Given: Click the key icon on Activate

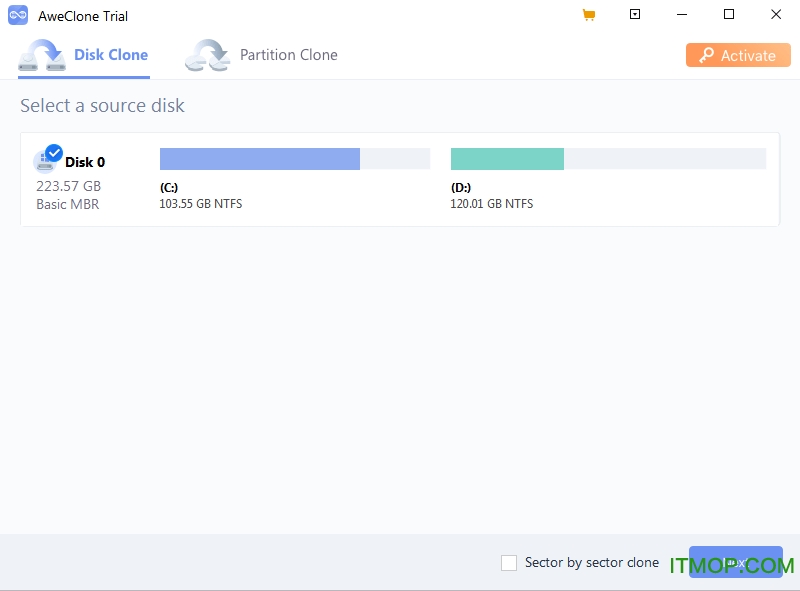Looking at the screenshot, I should [x=706, y=56].
